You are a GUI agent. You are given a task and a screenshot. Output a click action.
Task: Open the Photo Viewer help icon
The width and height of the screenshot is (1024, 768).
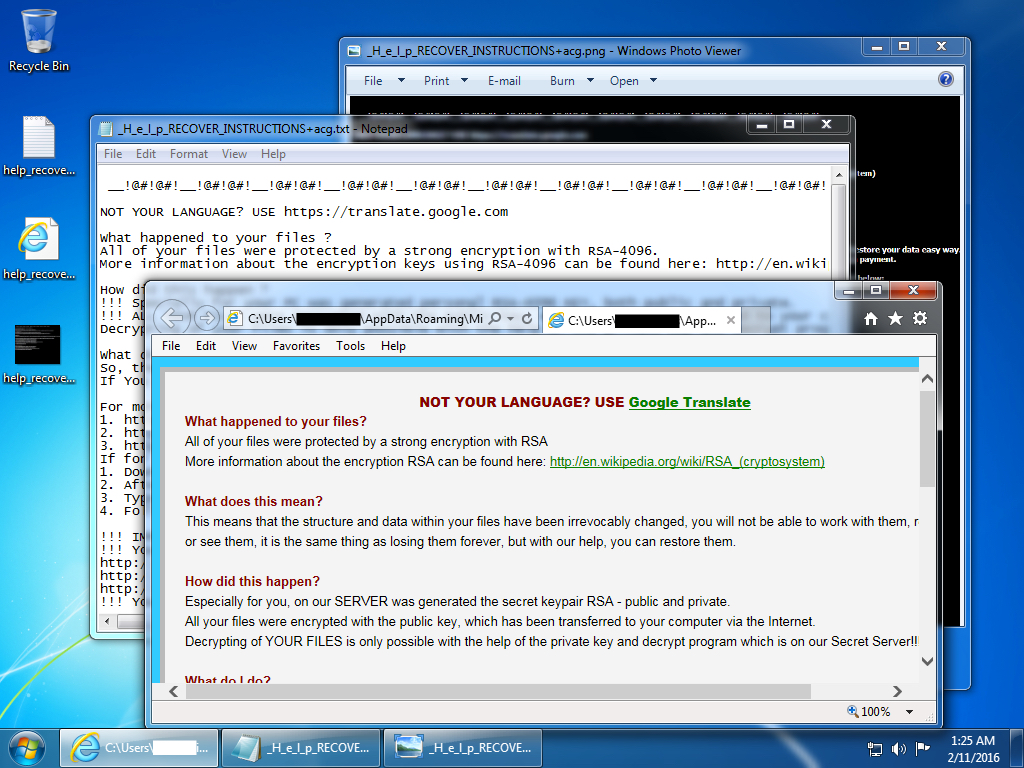pos(945,80)
